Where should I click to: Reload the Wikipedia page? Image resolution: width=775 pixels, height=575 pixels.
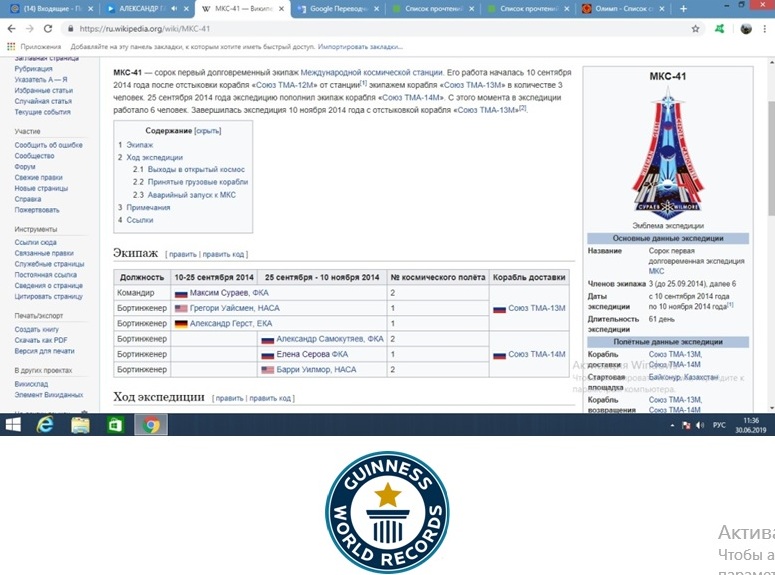48,29
